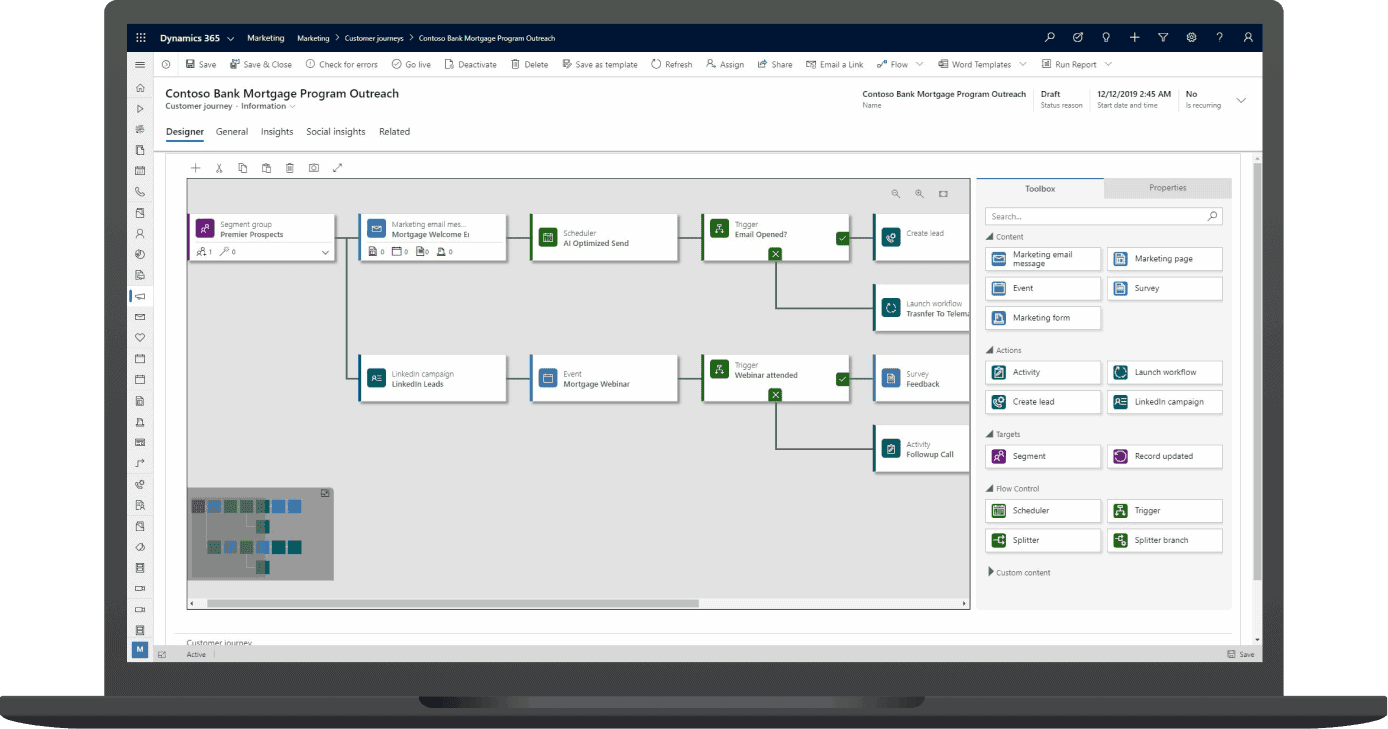Toggle the hamburger site map menu
This screenshot has height=729, width=1388.
pyautogui.click(x=140, y=64)
